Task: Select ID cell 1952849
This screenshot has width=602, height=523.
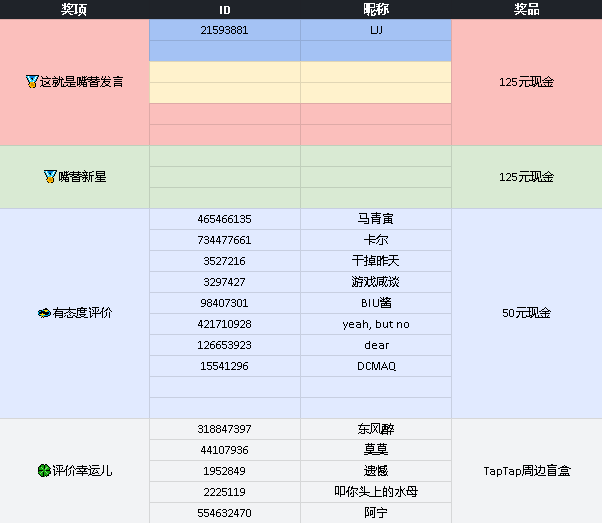Action: pos(225,471)
